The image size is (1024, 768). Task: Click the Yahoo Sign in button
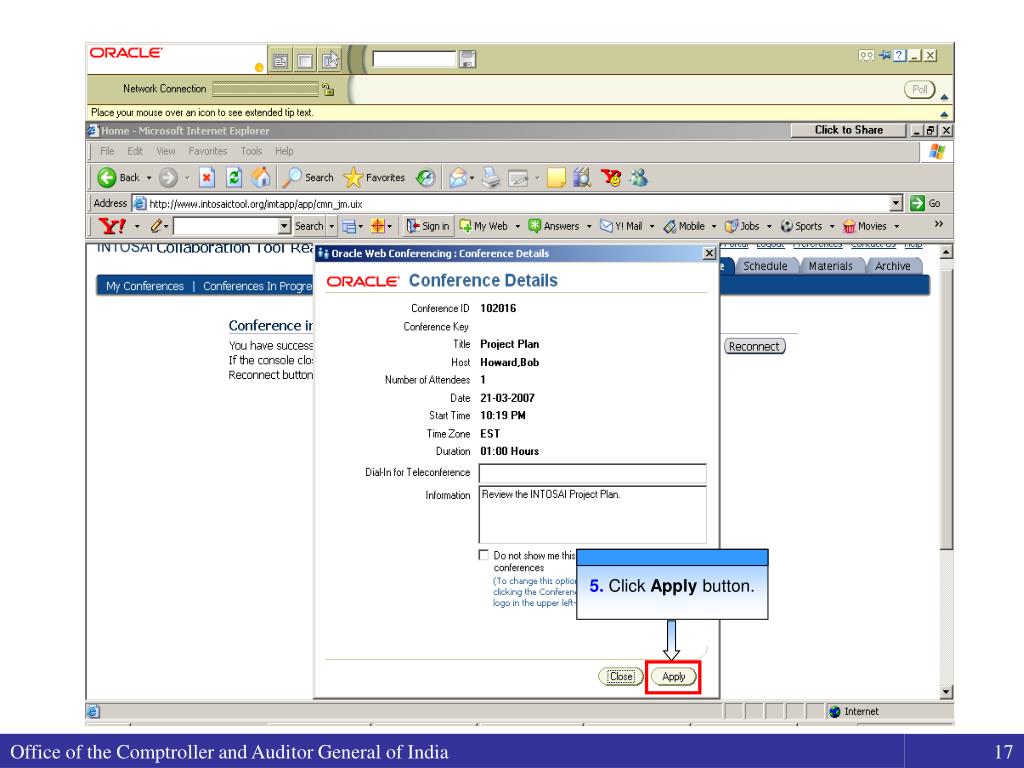tap(428, 226)
